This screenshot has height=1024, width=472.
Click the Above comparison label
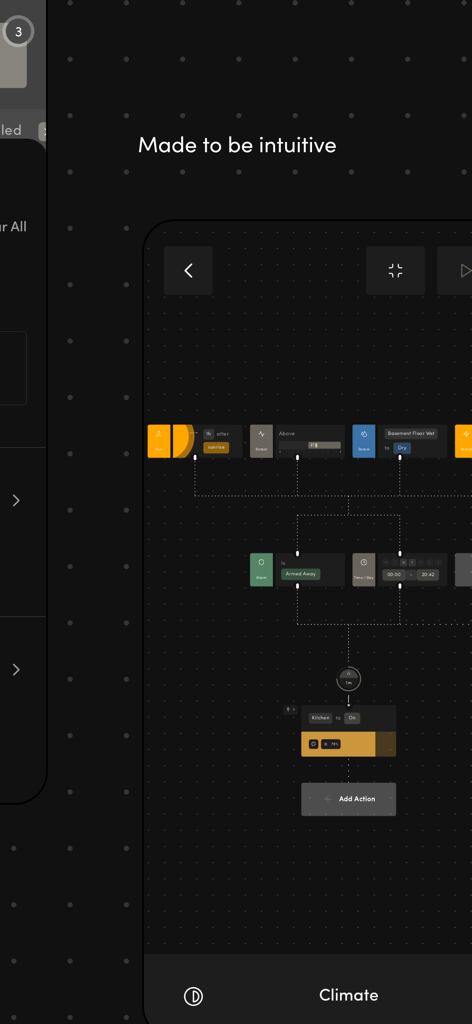287,434
